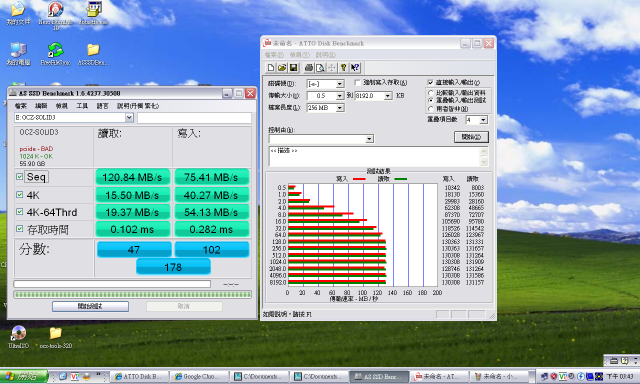Image resolution: width=640 pixels, height=384 pixels.
Task: Click the Windows Start button
Action: coord(23,376)
